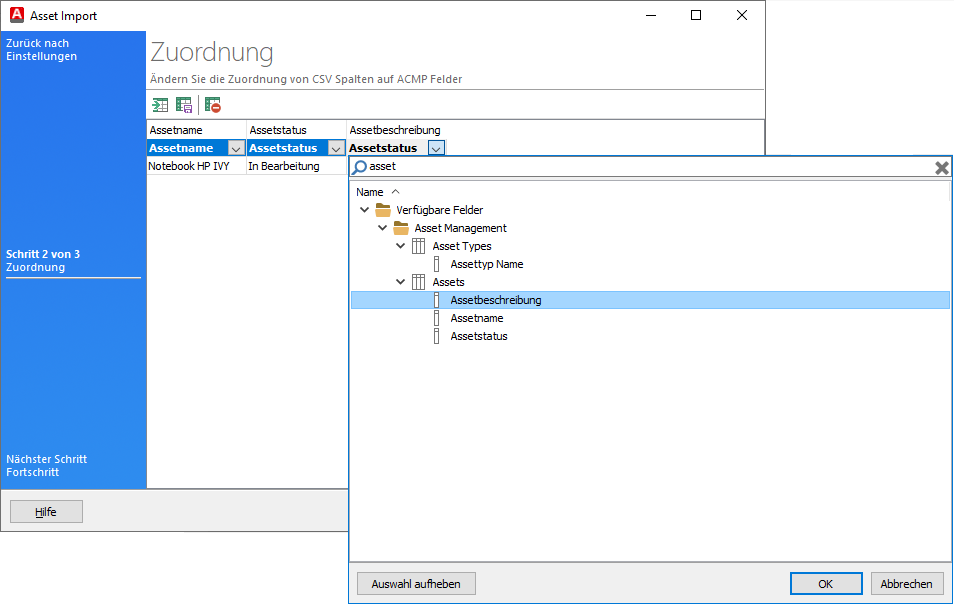This screenshot has width=954, height=604.
Task: Cancel the dialog with Abbrechen
Action: pos(907,583)
